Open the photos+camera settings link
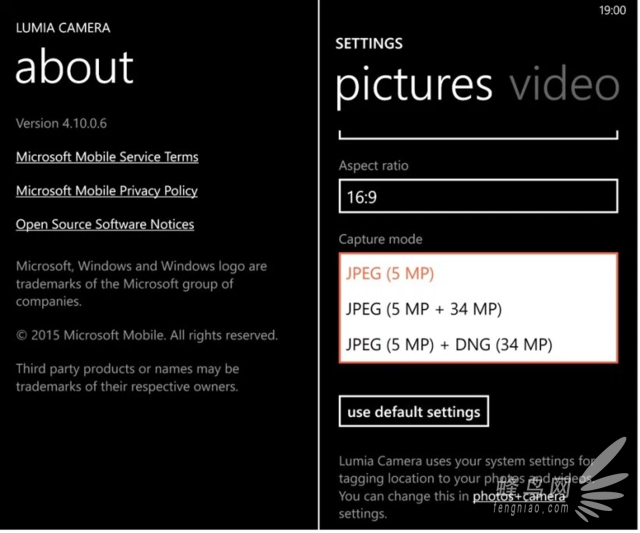 coord(519,496)
